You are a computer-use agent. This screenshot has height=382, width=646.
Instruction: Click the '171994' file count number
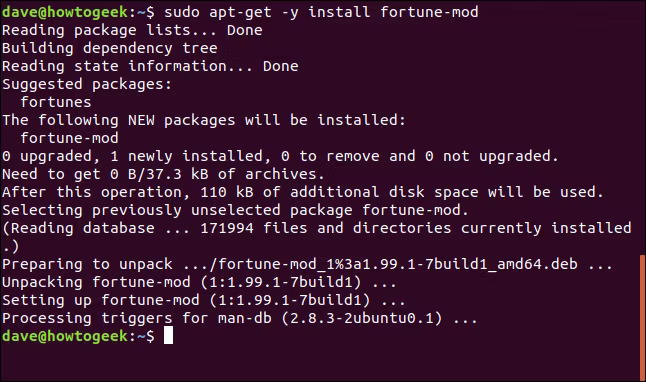coord(227,228)
